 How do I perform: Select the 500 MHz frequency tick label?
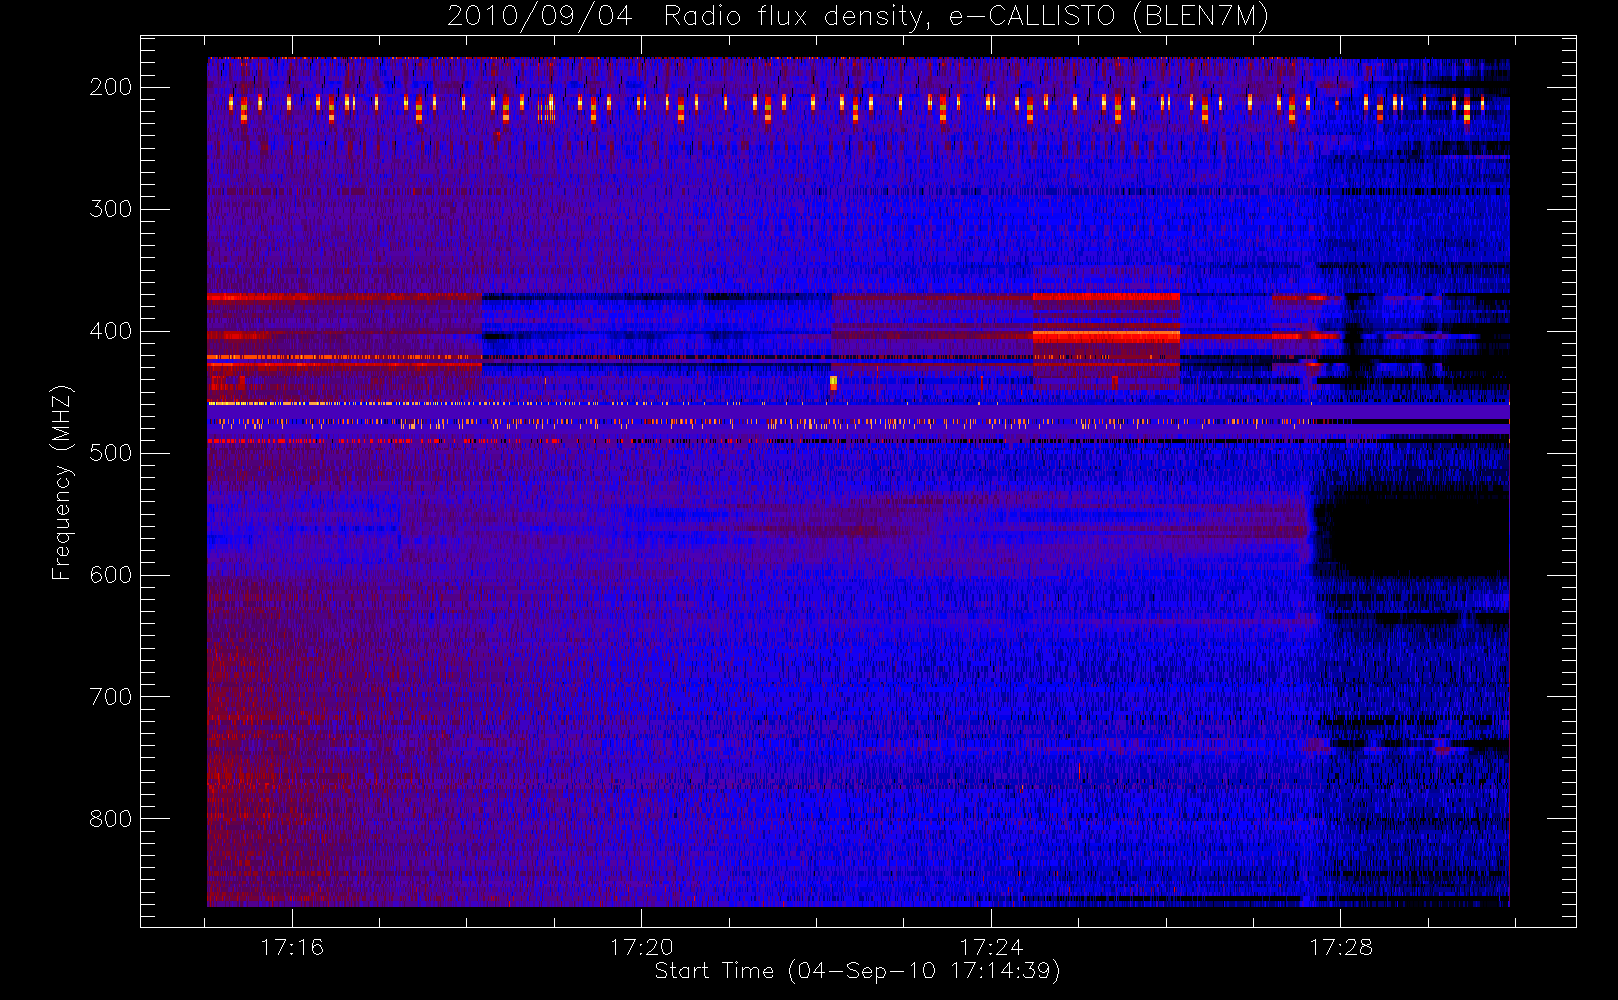pyautogui.click(x=111, y=453)
